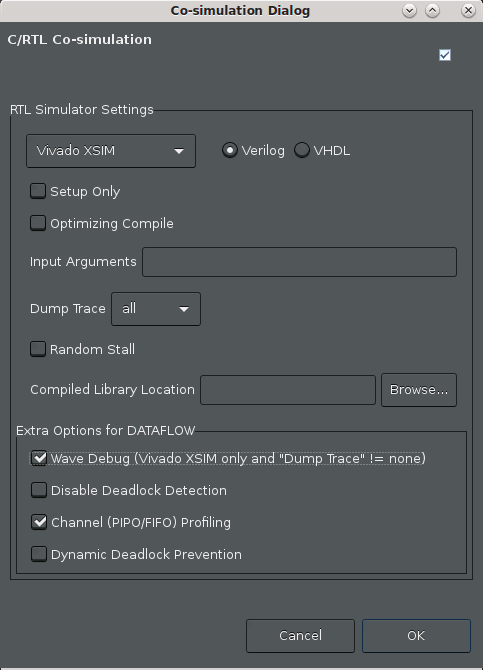The height and width of the screenshot is (670, 483).
Task: Expand the Dump Trace dropdown
Action: pyautogui.click(x=156, y=309)
